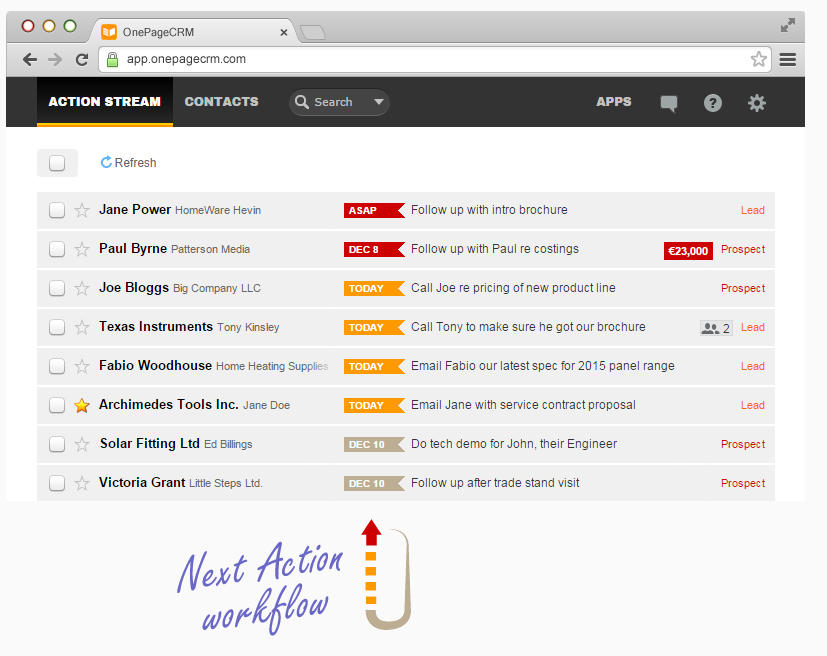Open the Joe Bloggs contact name
Image resolution: width=827 pixels, height=656 pixels.
134,287
